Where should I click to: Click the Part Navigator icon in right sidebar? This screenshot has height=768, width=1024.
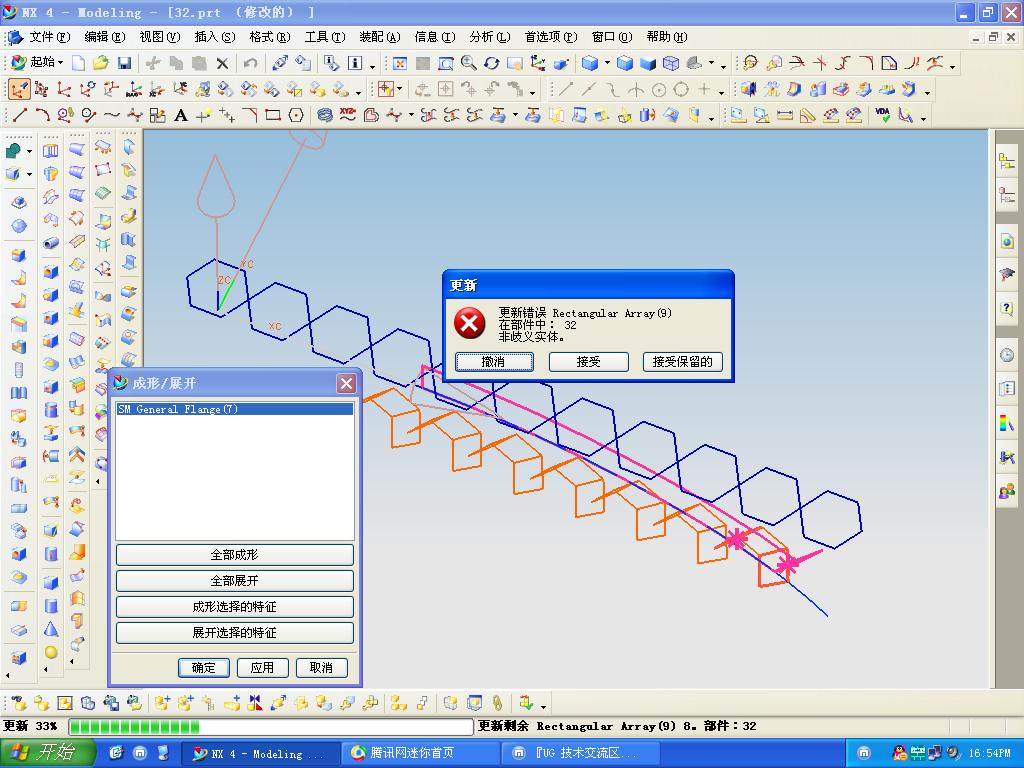point(1006,195)
